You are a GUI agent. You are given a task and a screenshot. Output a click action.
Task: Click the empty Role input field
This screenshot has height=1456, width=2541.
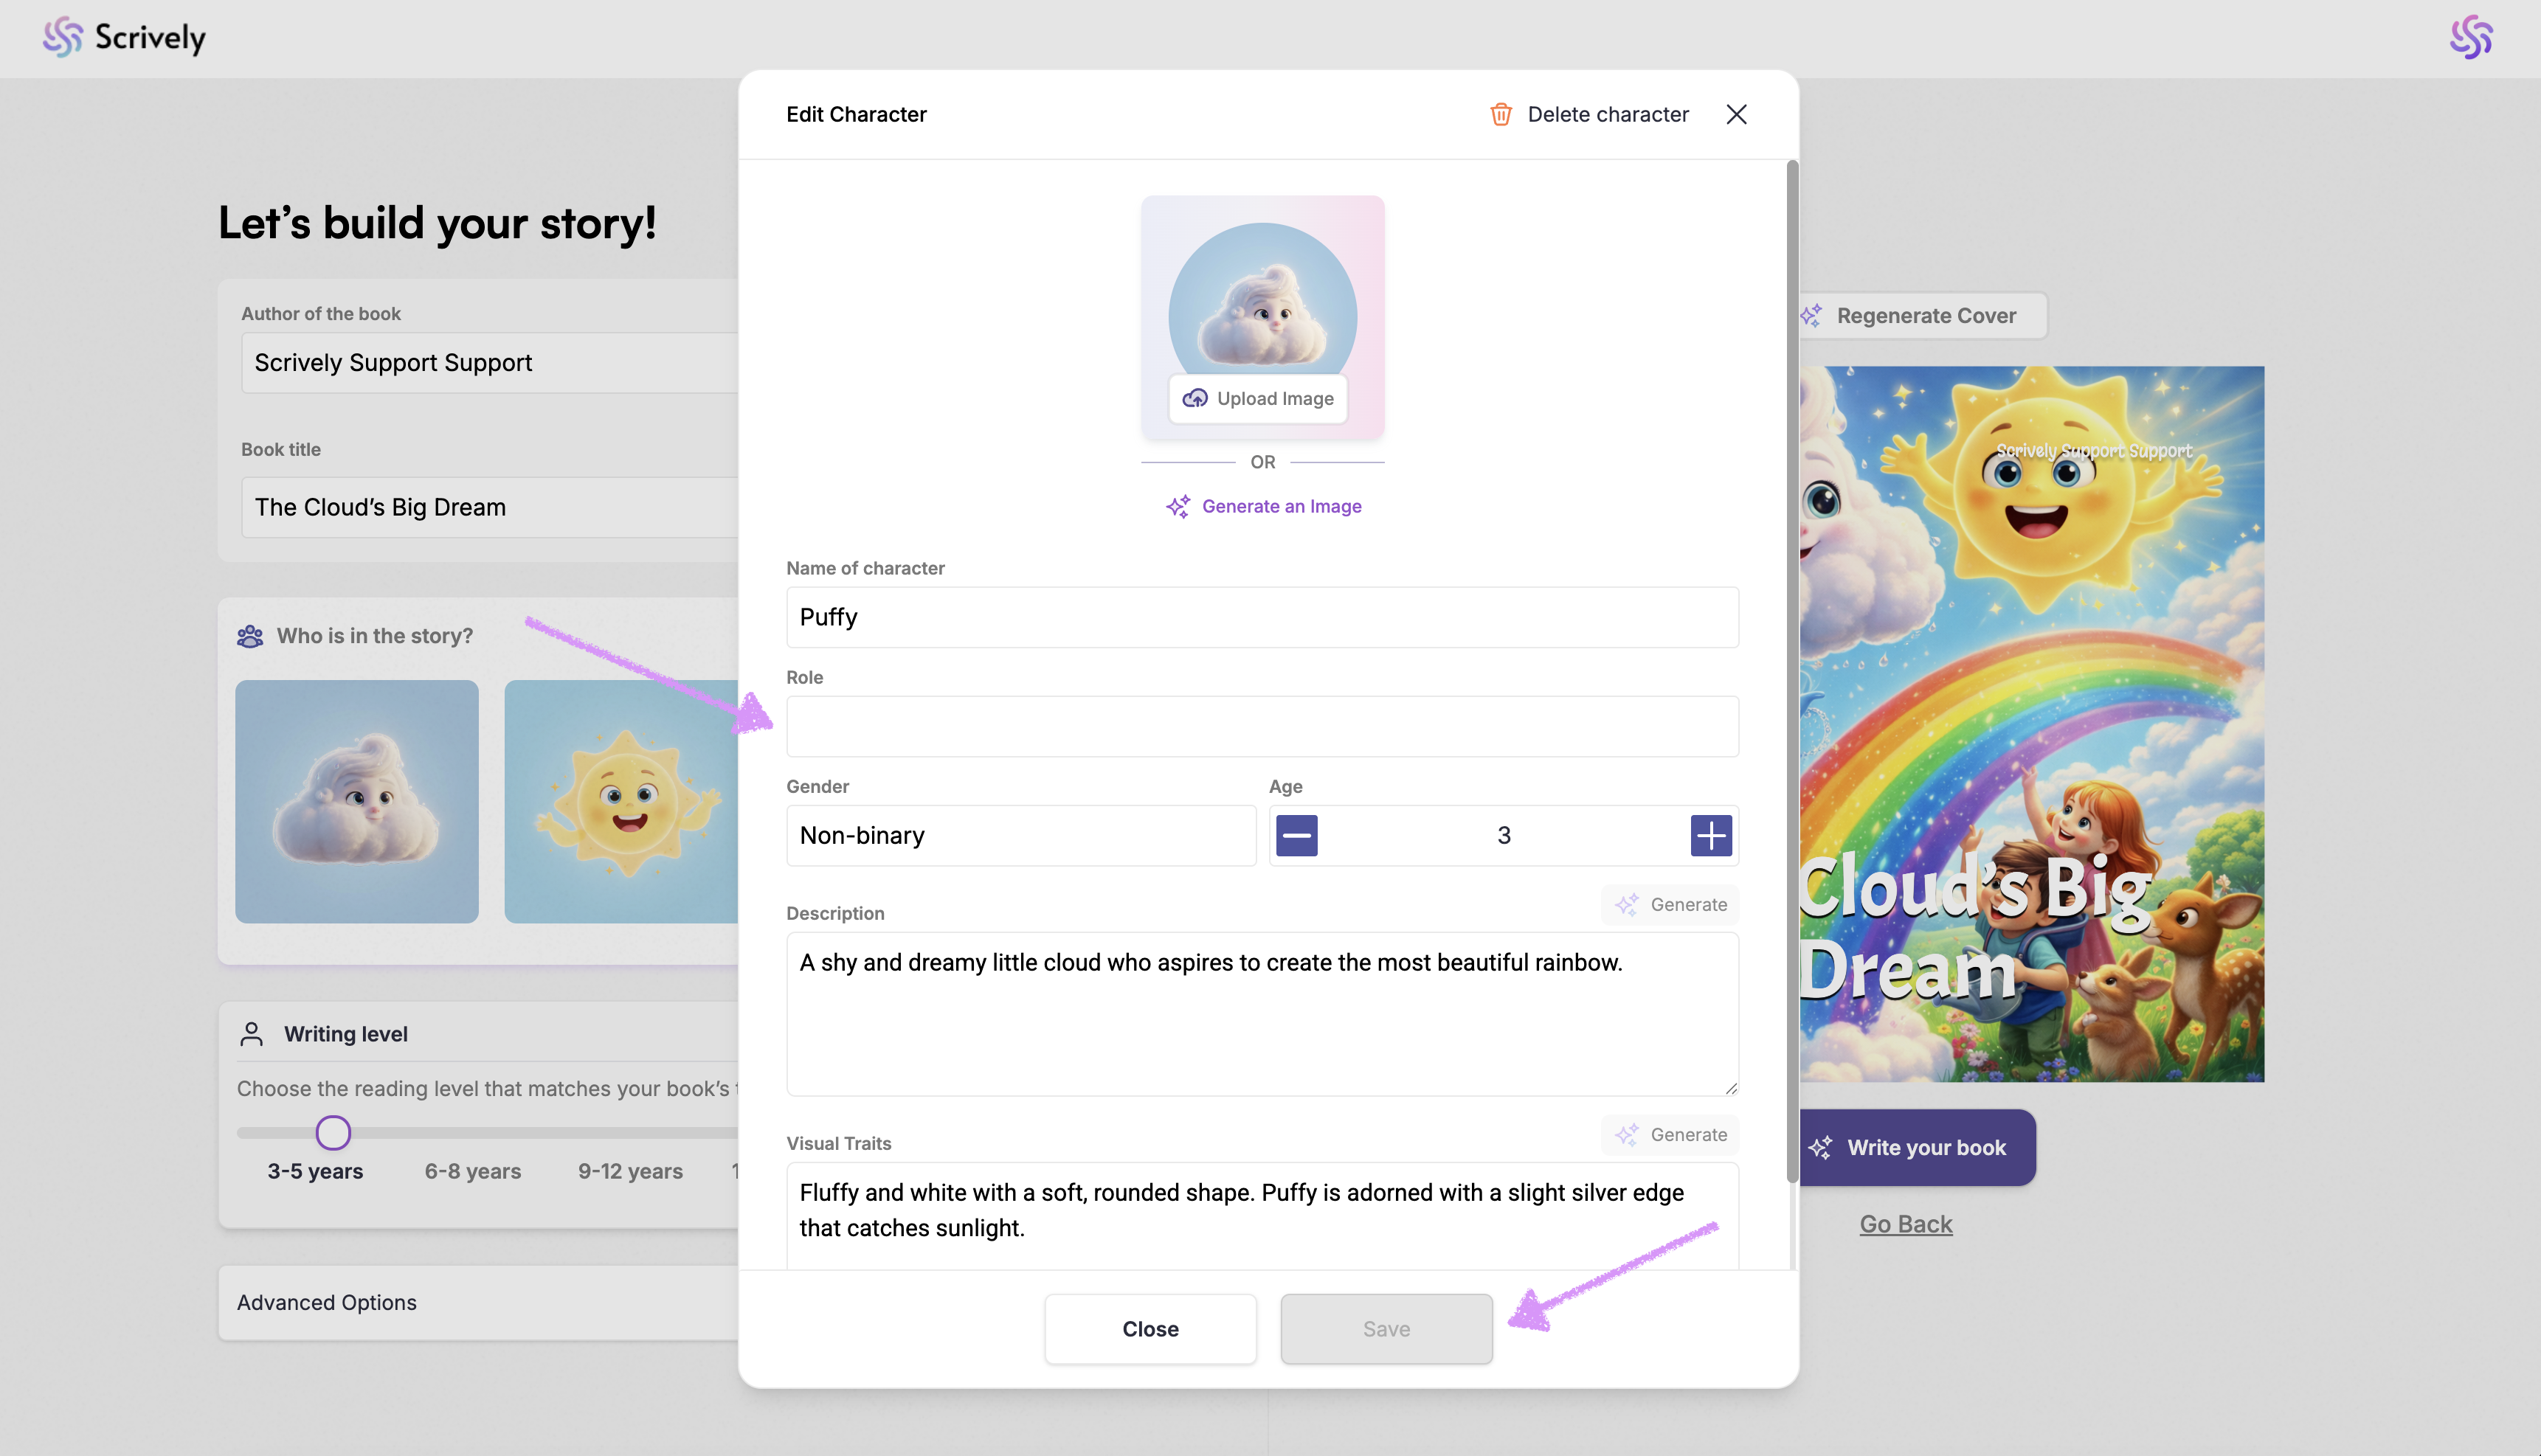pos(1262,726)
